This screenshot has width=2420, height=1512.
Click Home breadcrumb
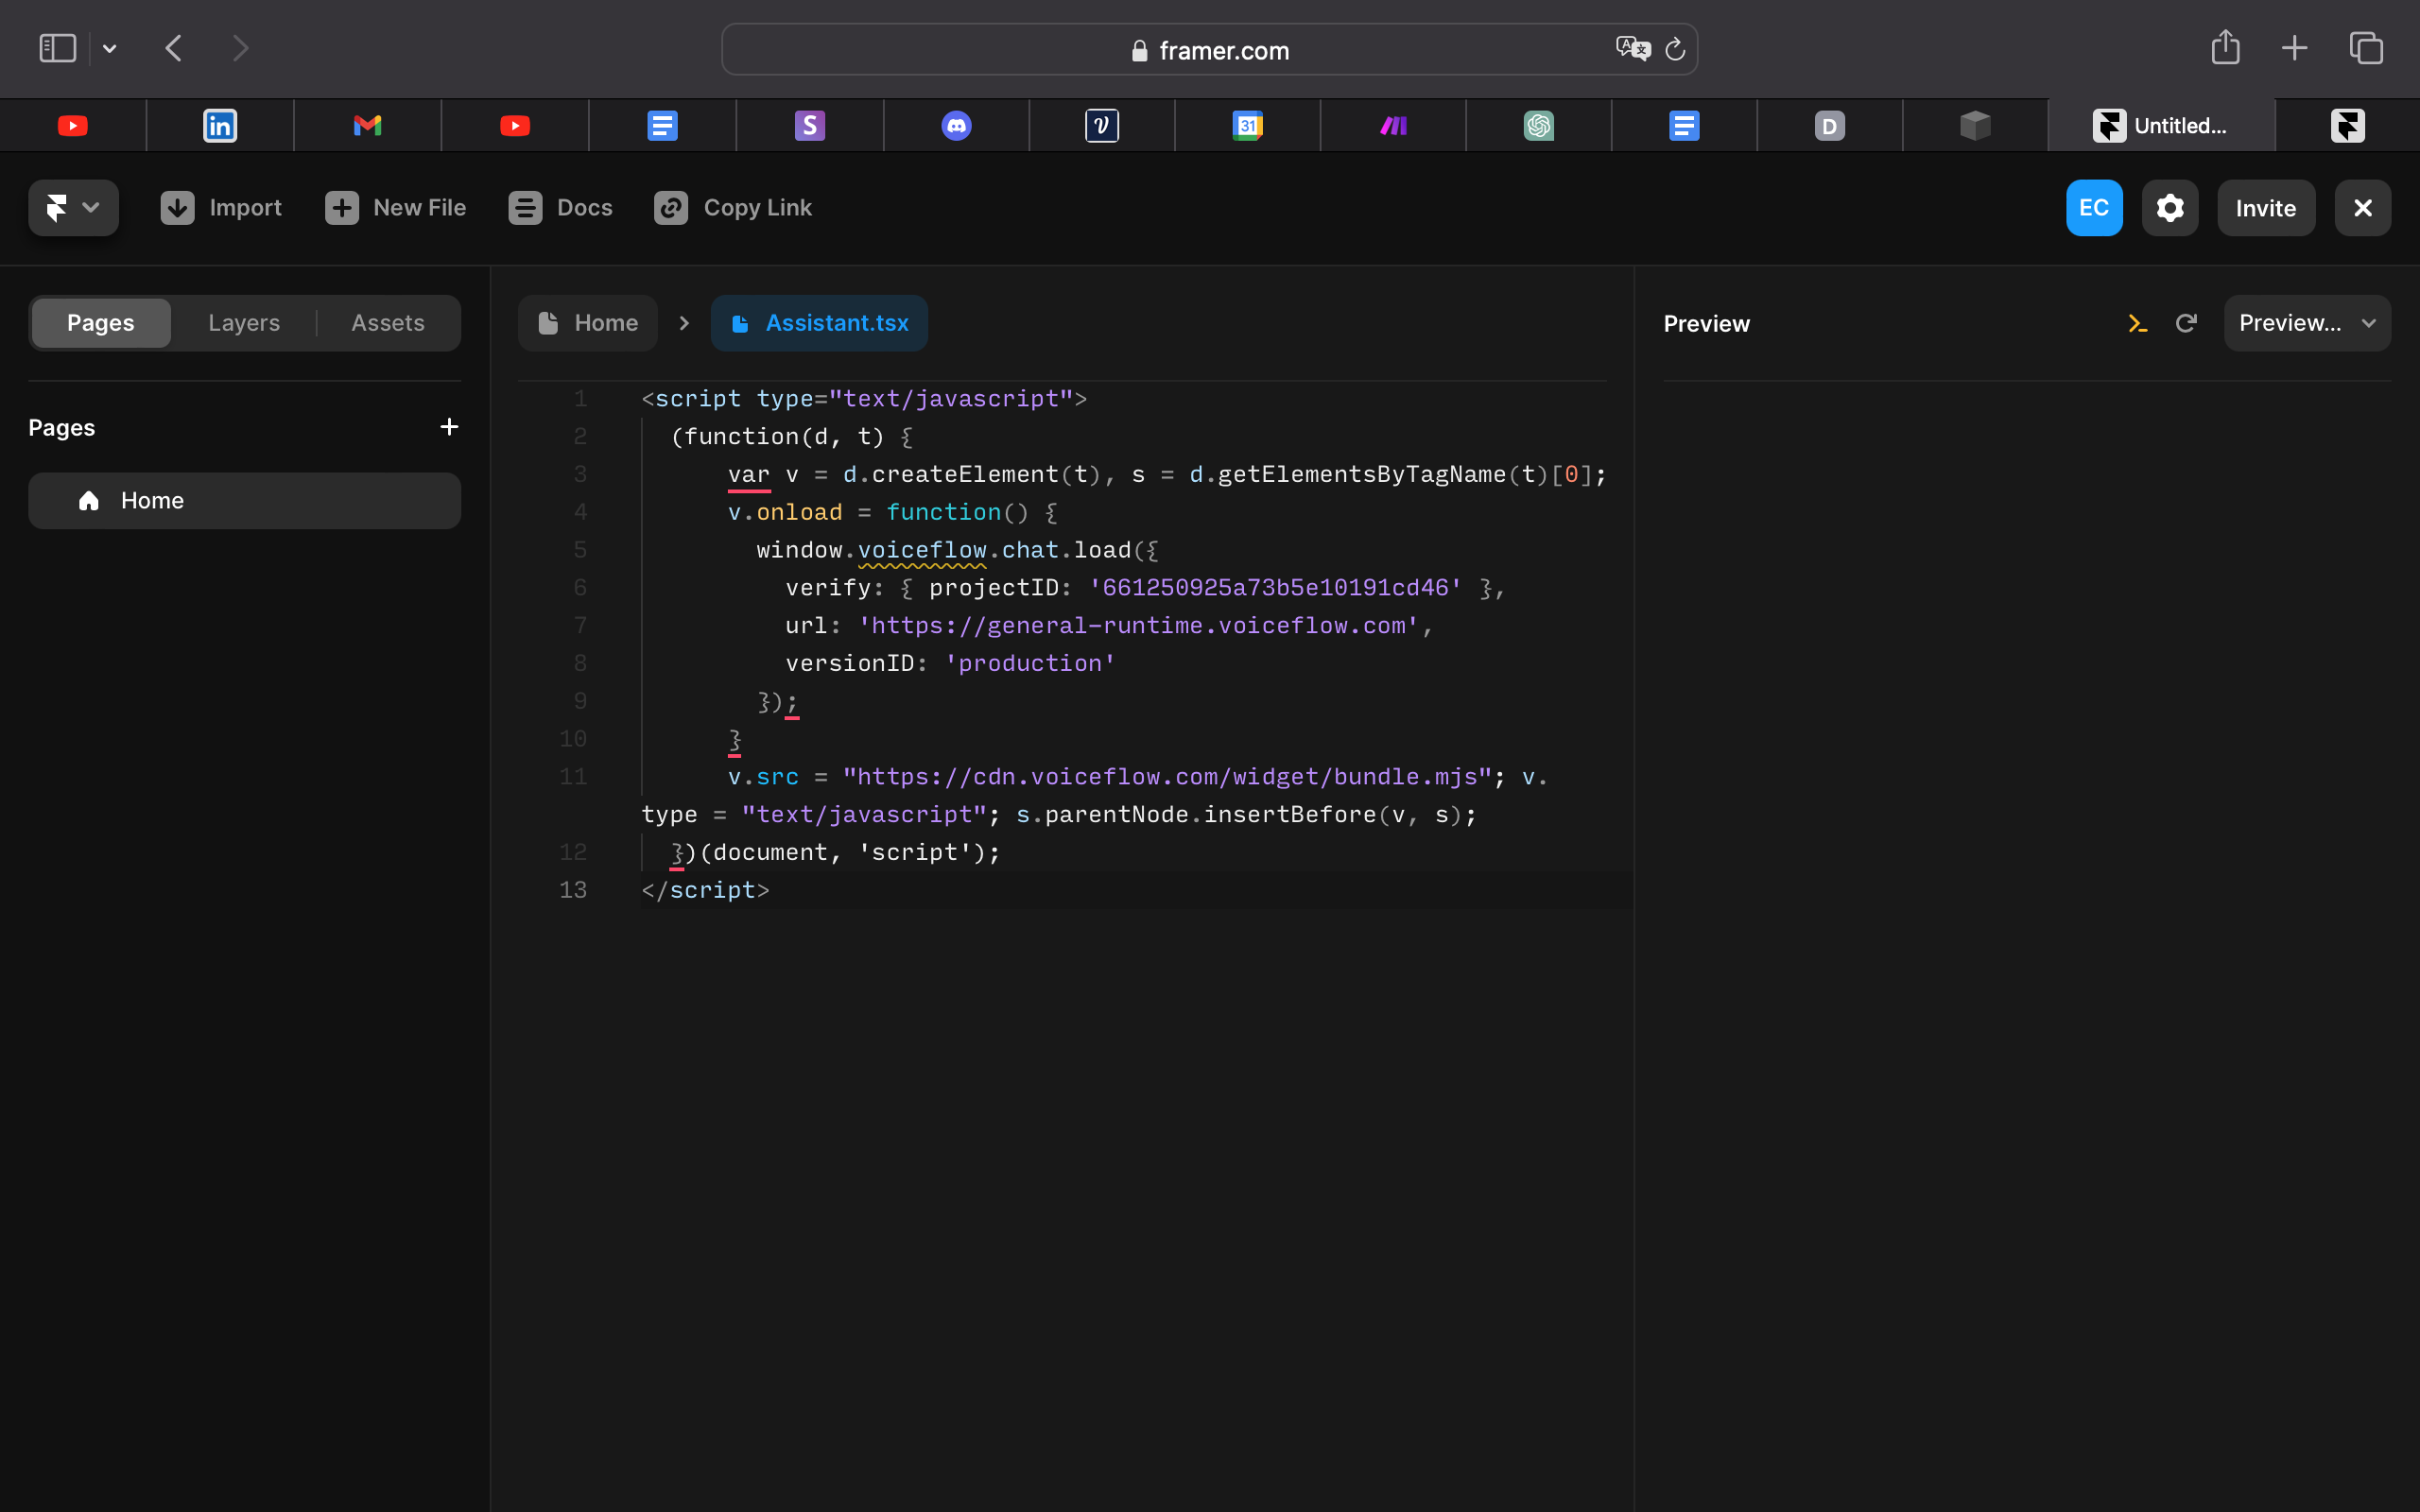(x=588, y=323)
